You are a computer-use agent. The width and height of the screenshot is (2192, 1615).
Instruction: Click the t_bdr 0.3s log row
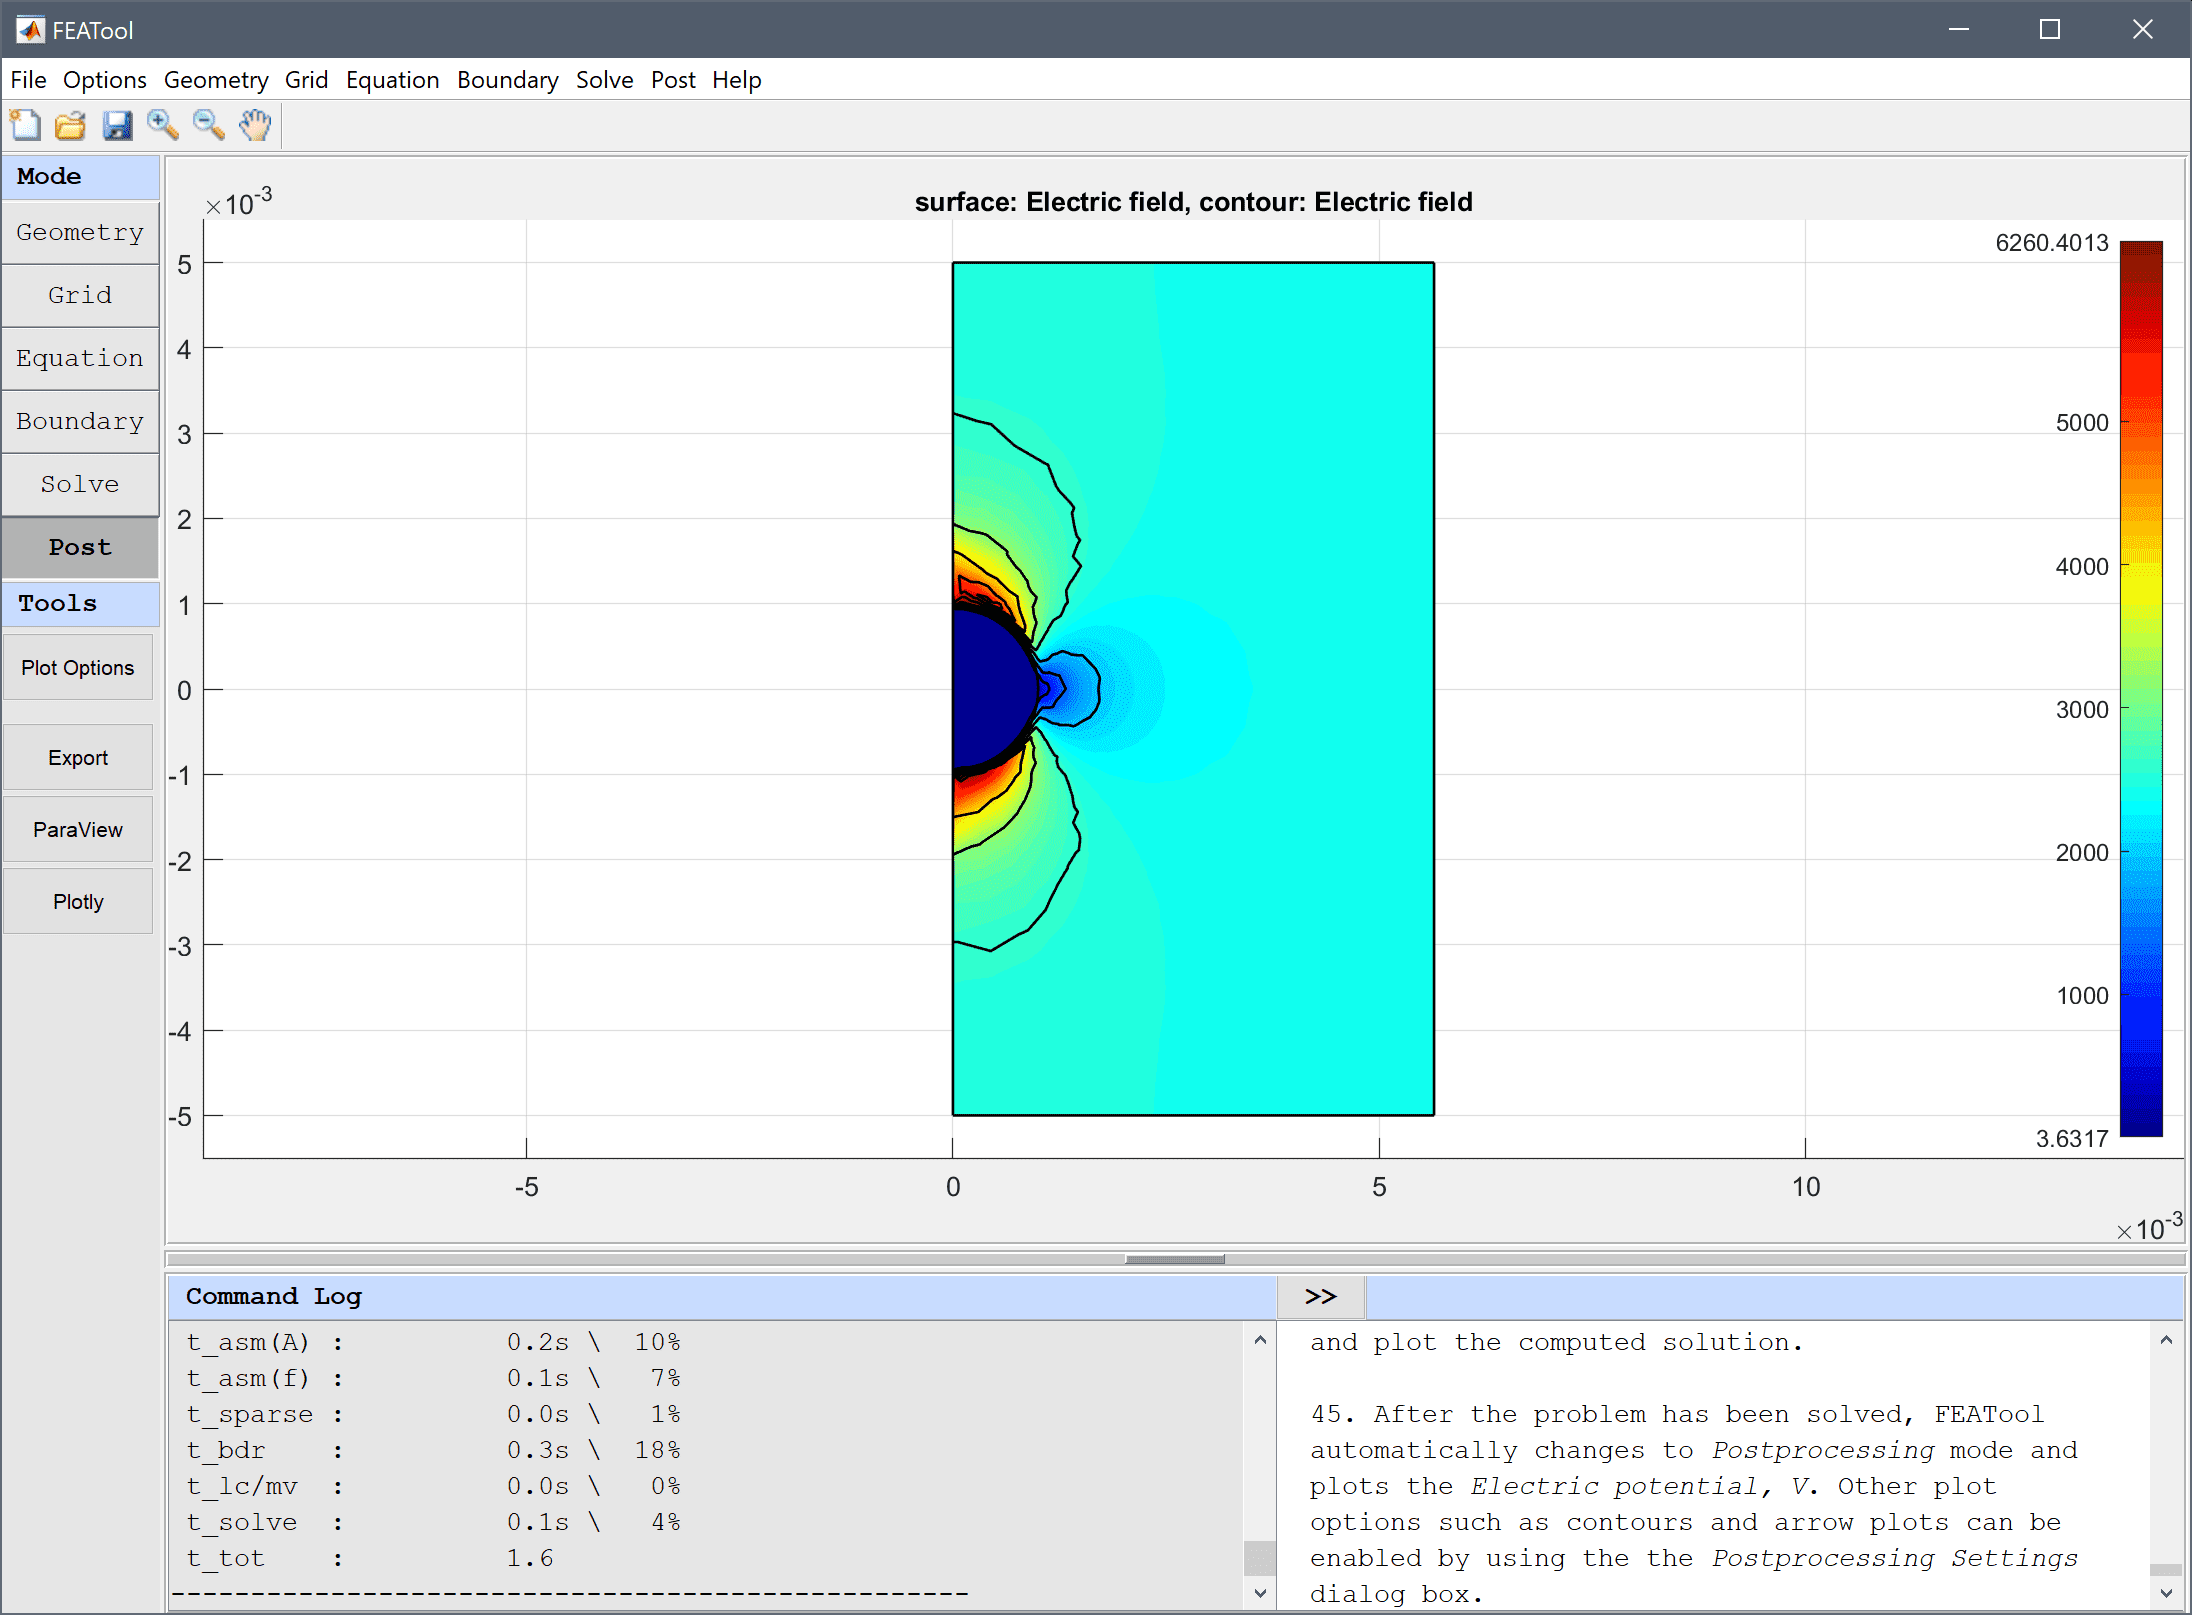433,1450
